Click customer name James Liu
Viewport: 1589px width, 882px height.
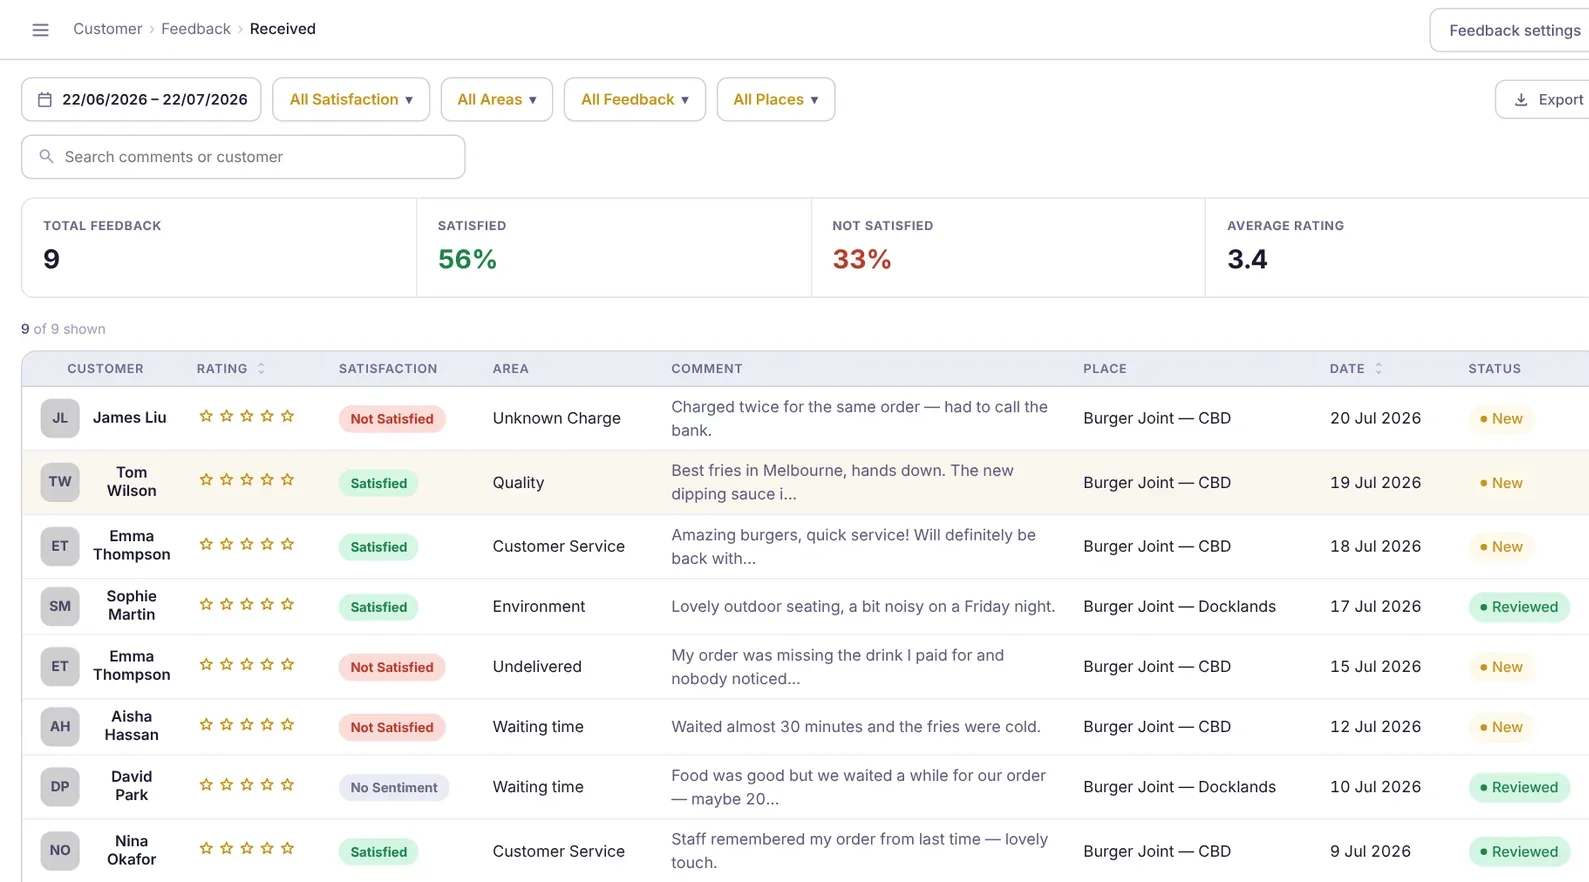[x=130, y=418]
